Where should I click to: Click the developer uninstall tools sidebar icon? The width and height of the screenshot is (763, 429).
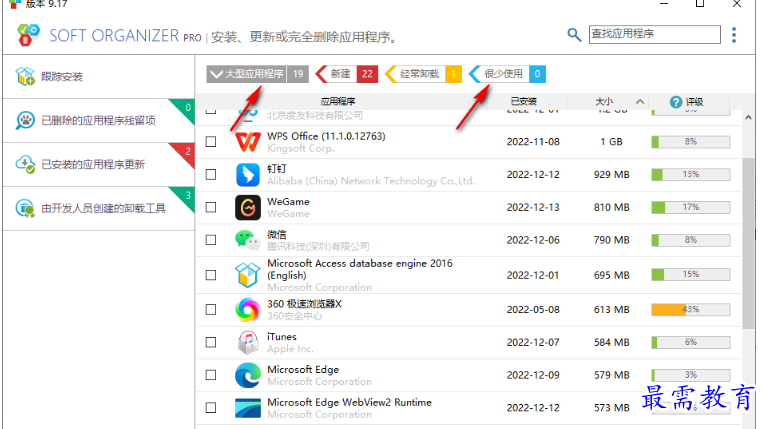(25, 208)
